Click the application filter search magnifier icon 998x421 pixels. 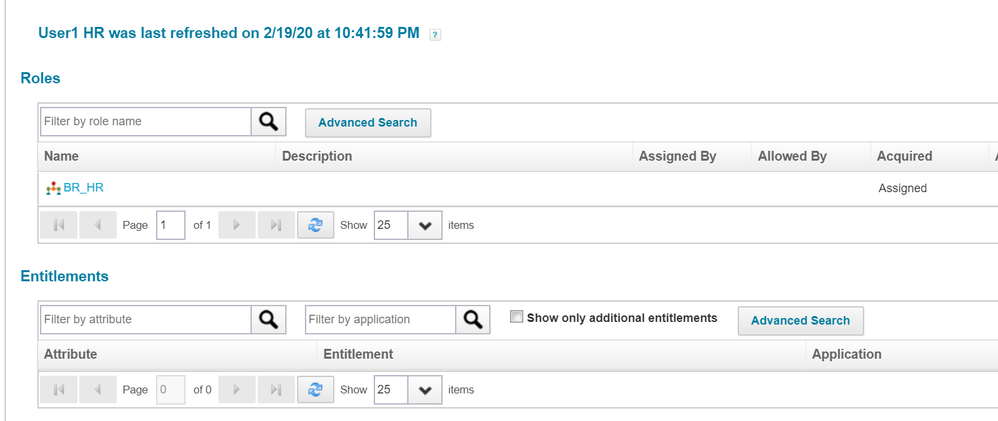click(473, 320)
